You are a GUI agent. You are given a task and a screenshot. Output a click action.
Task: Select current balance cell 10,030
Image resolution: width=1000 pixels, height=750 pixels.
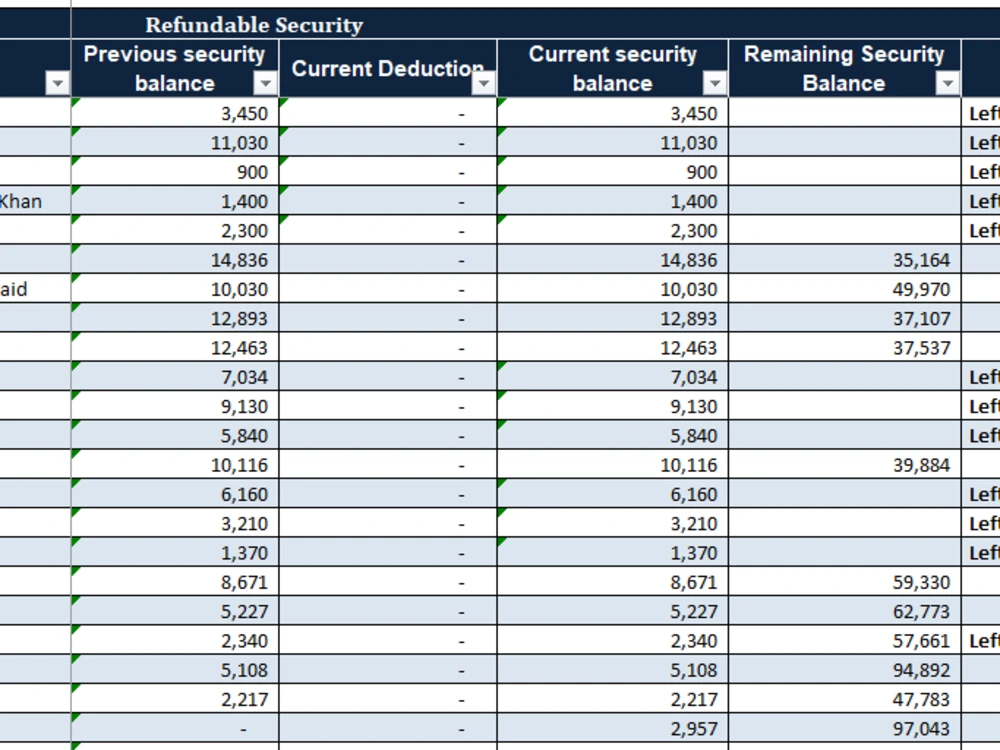tap(612, 289)
